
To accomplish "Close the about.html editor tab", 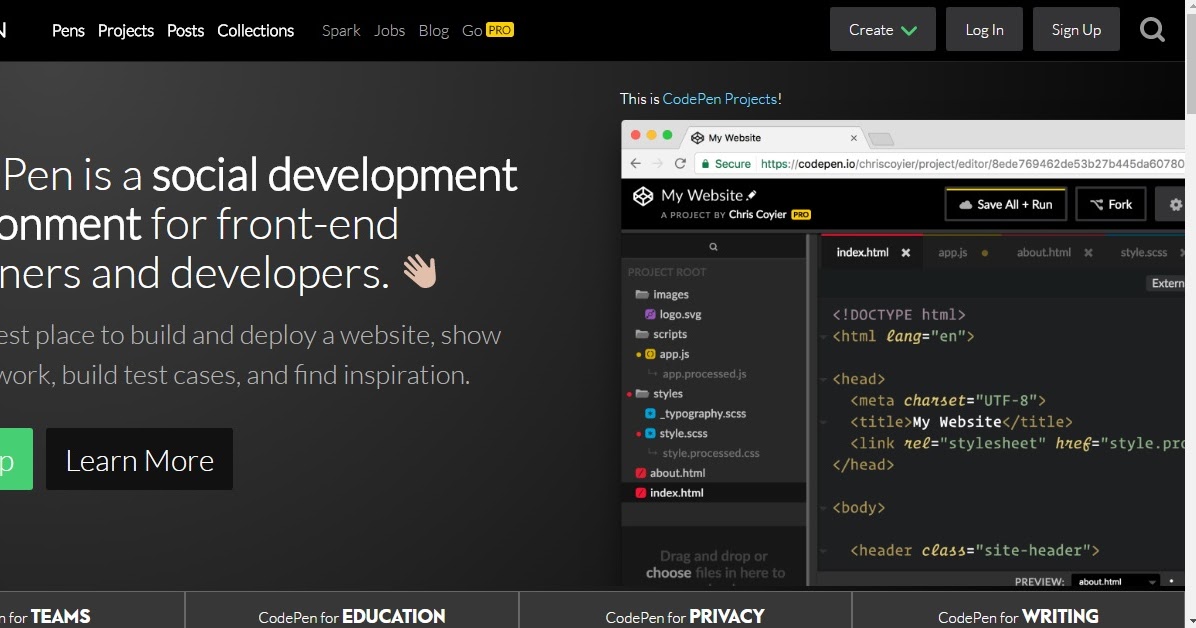I will [1088, 253].
